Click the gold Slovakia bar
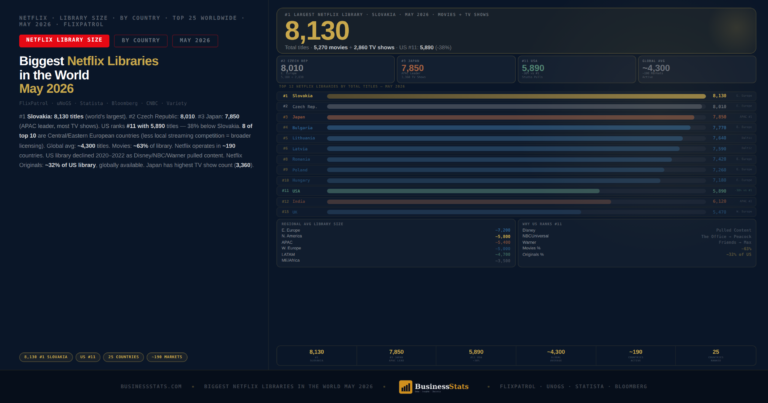 point(516,96)
